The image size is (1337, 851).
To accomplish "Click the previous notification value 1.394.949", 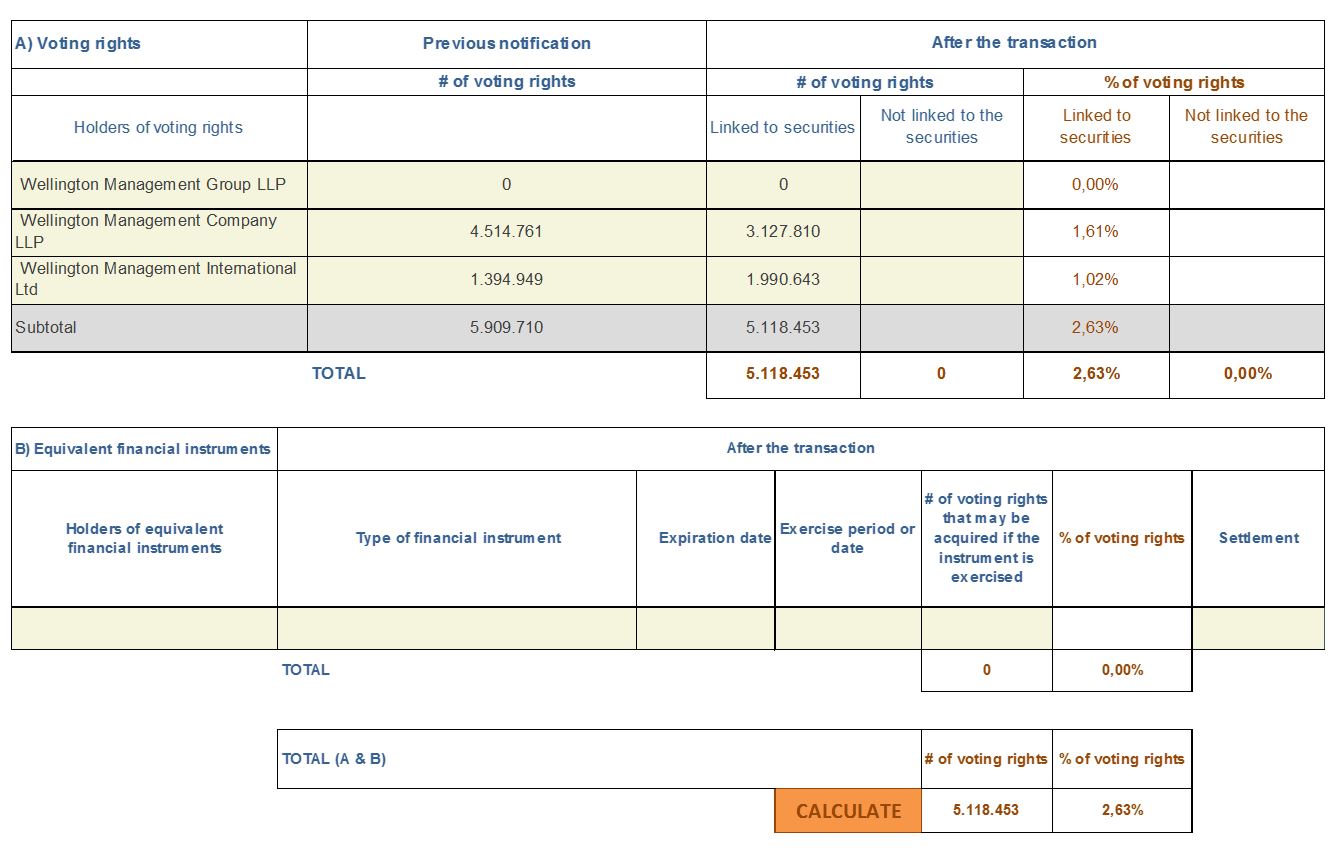I will 507,280.
